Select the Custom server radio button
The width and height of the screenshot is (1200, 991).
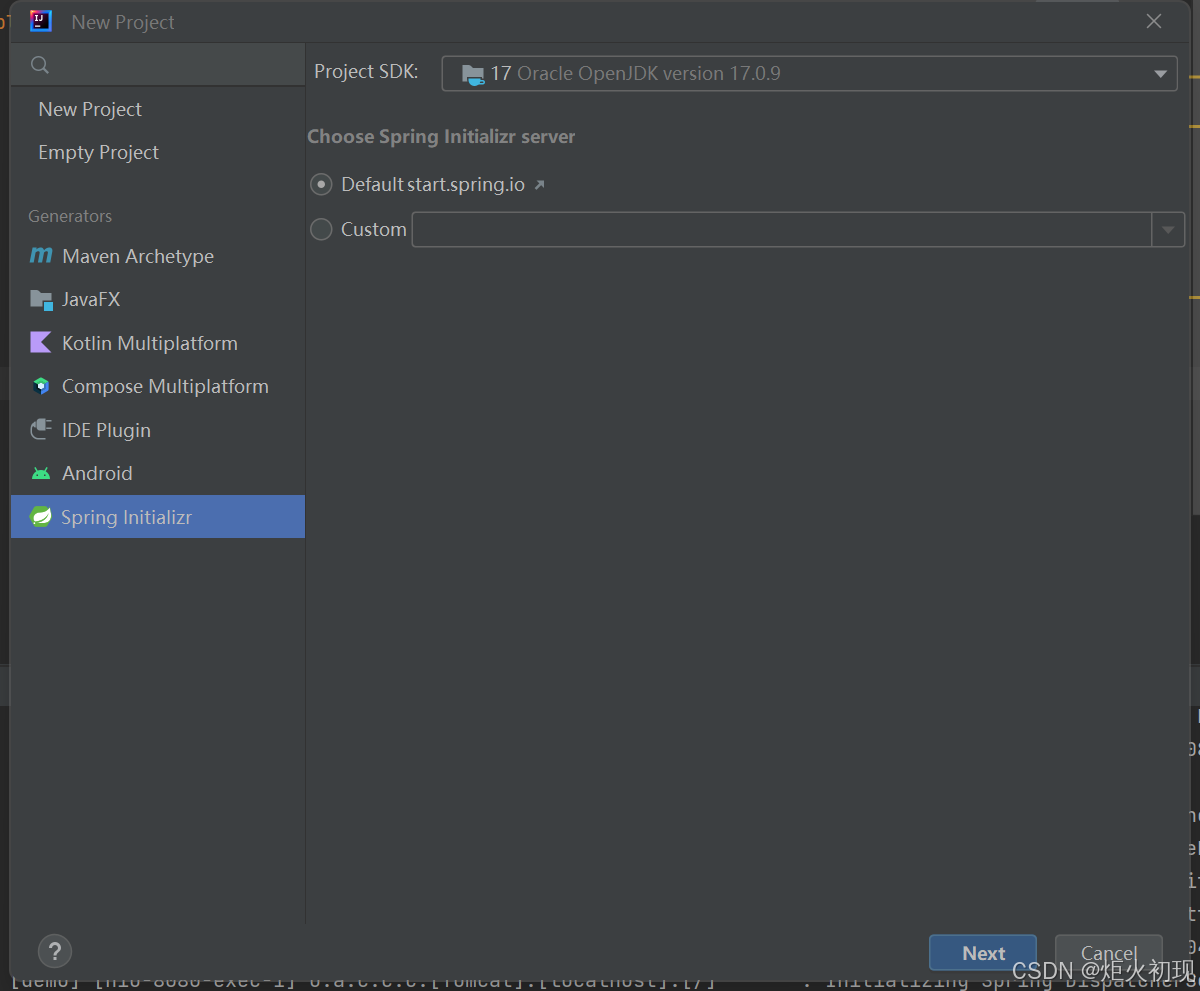pos(321,230)
